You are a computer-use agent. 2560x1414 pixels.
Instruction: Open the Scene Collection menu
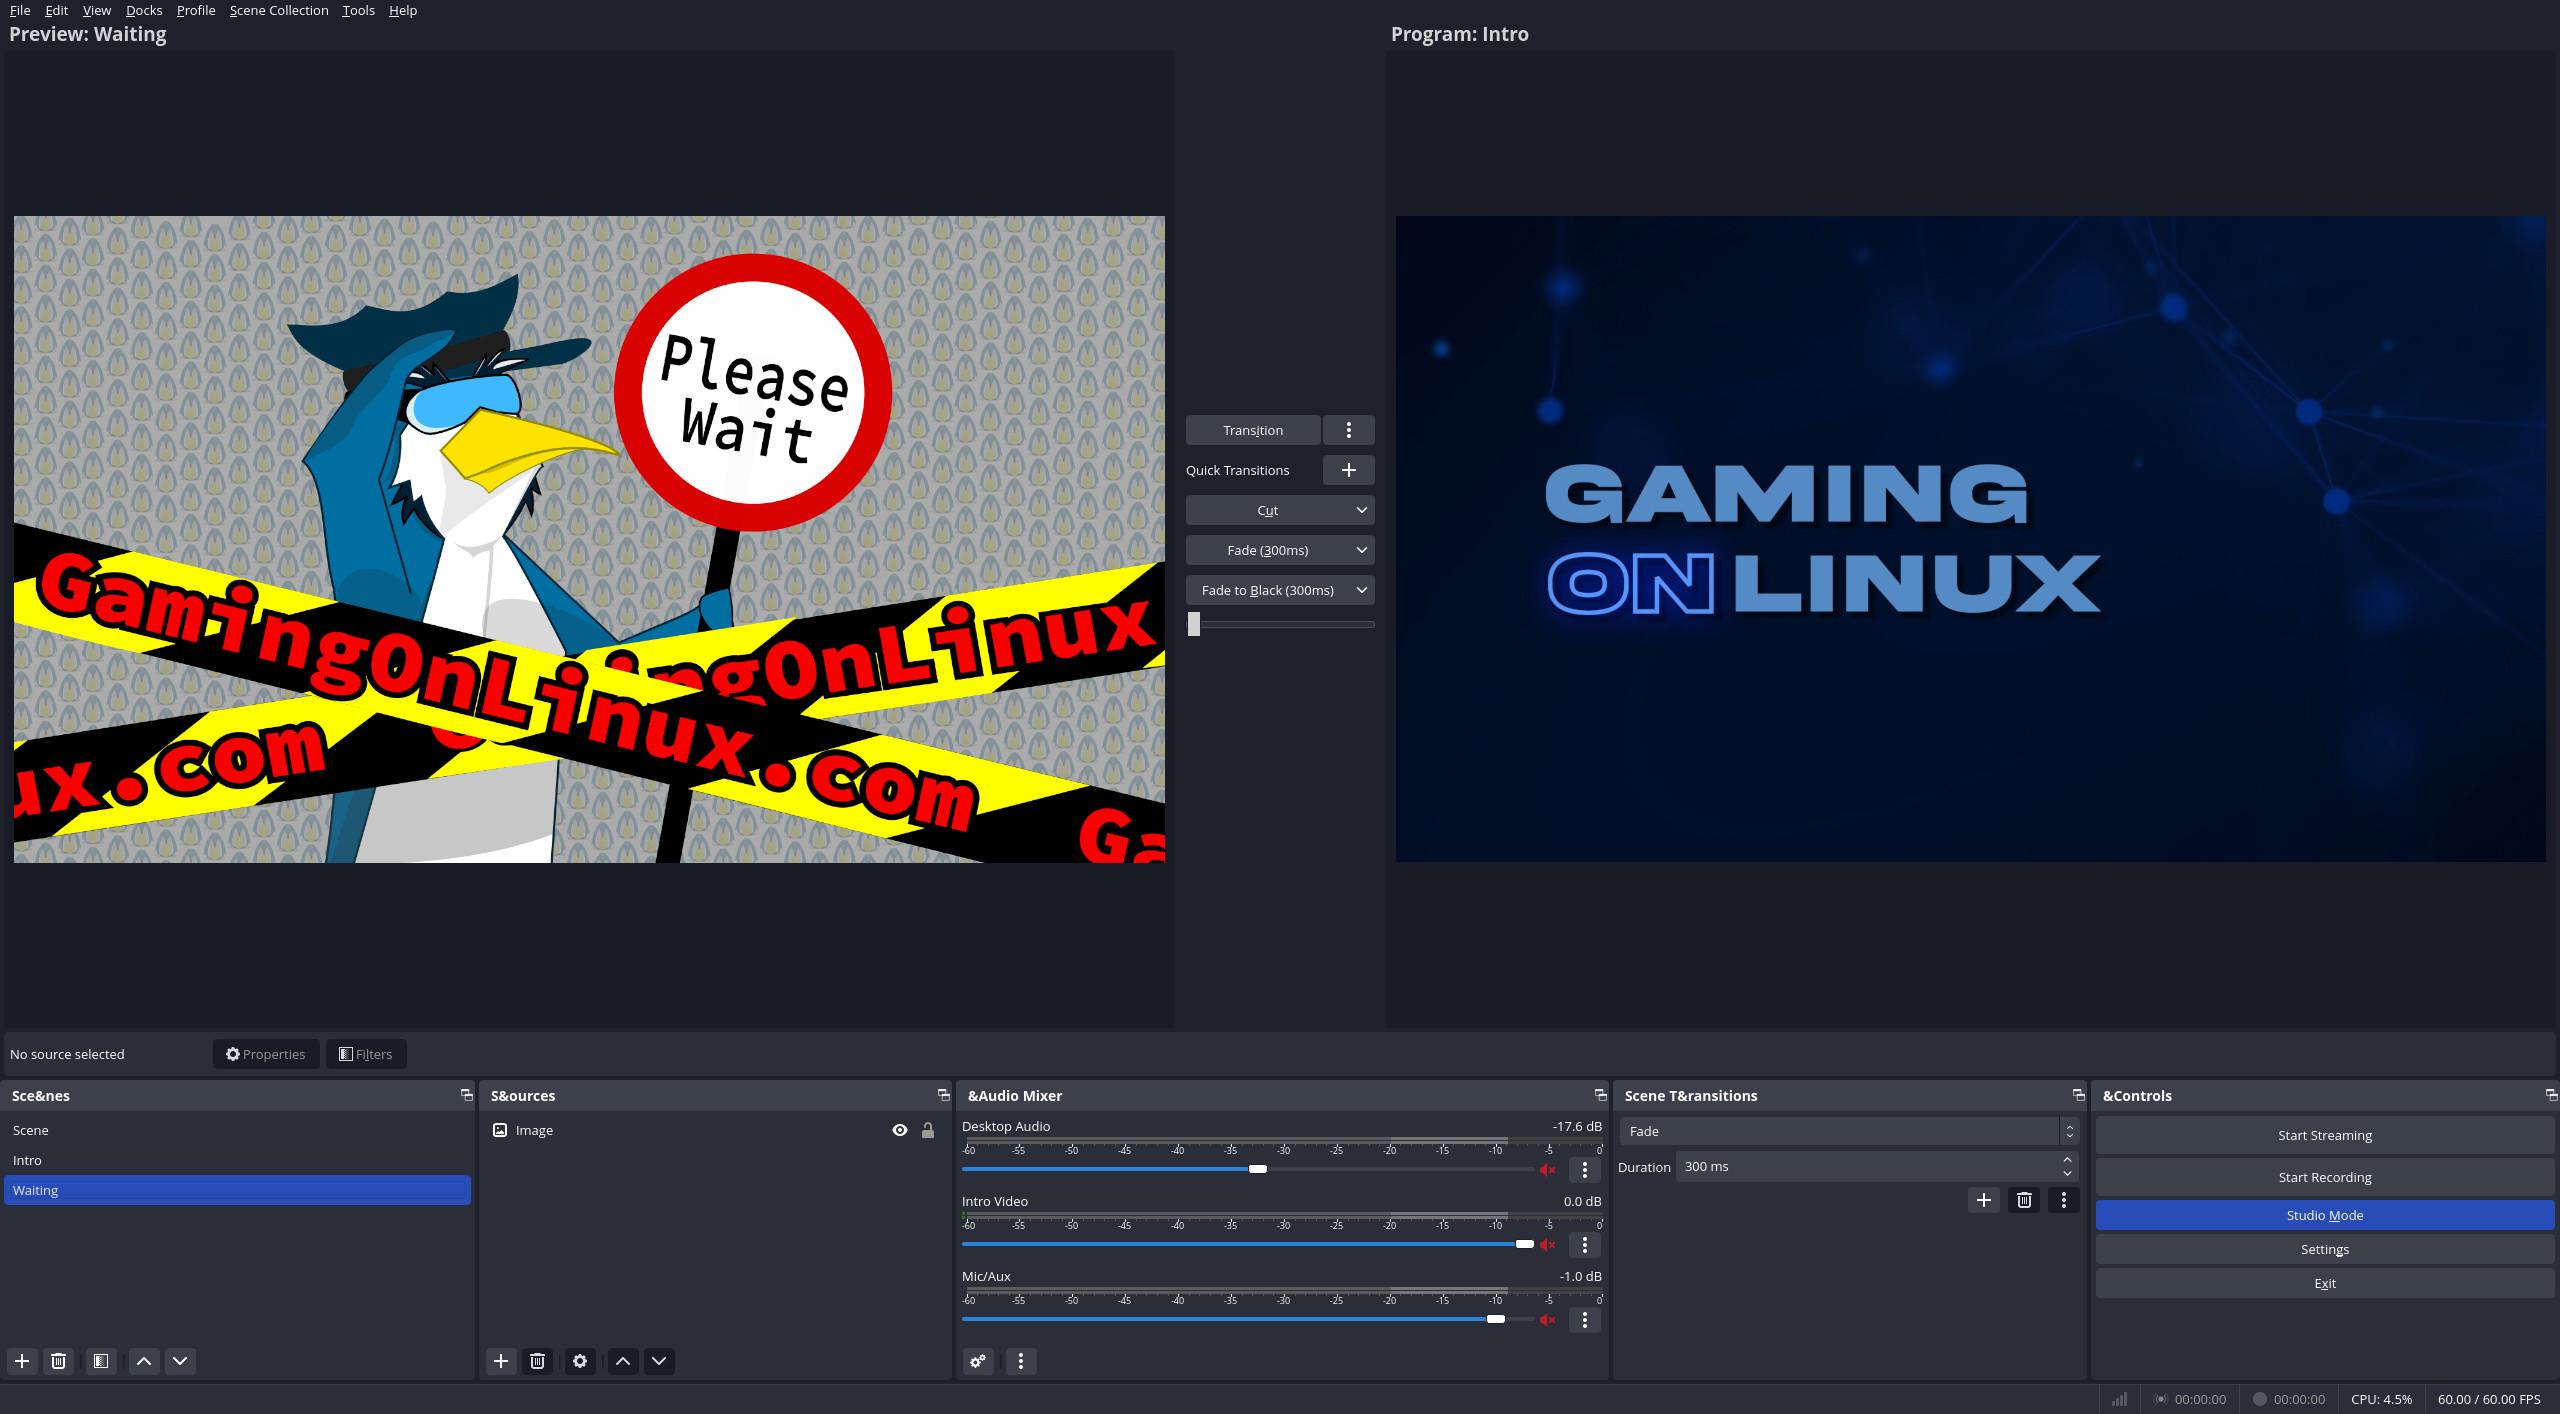tap(279, 10)
